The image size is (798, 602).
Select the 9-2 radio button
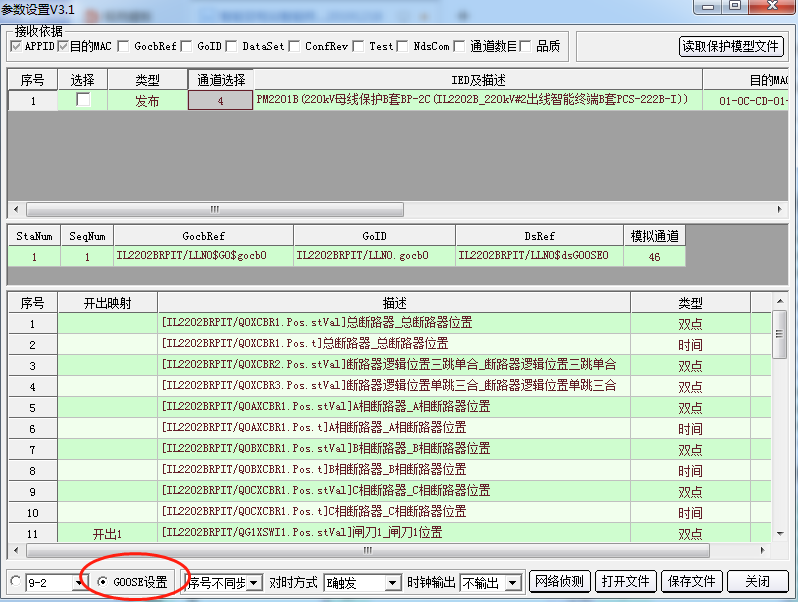(16, 582)
